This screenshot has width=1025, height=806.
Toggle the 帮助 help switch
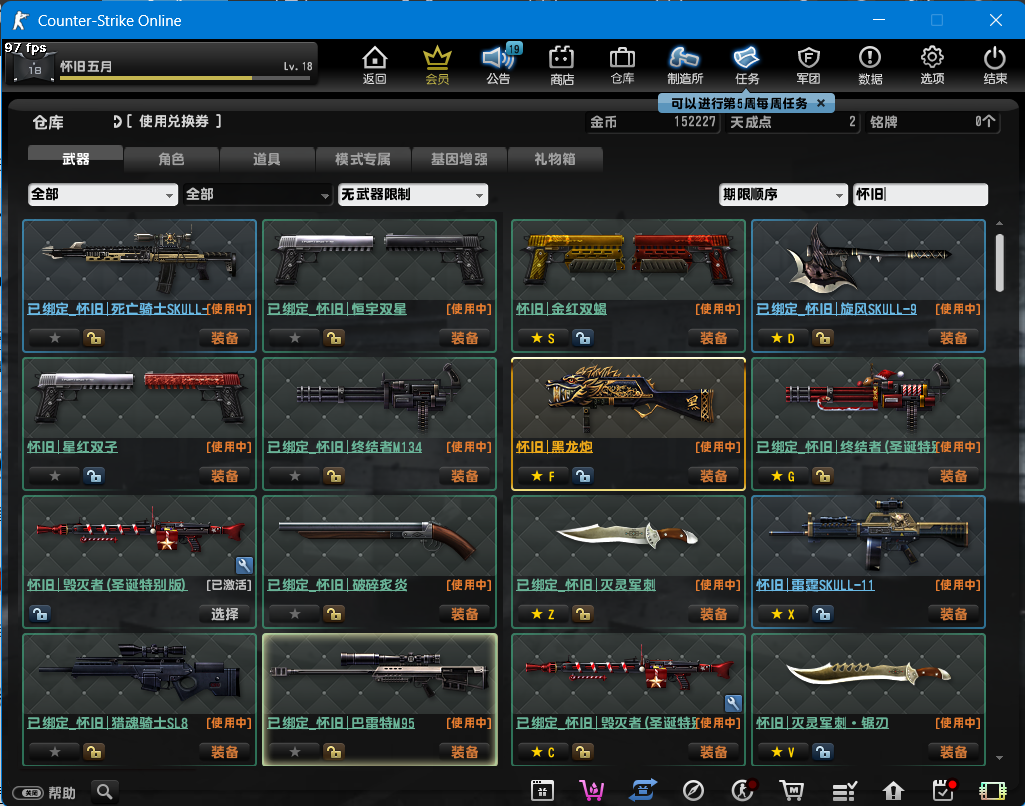27,792
